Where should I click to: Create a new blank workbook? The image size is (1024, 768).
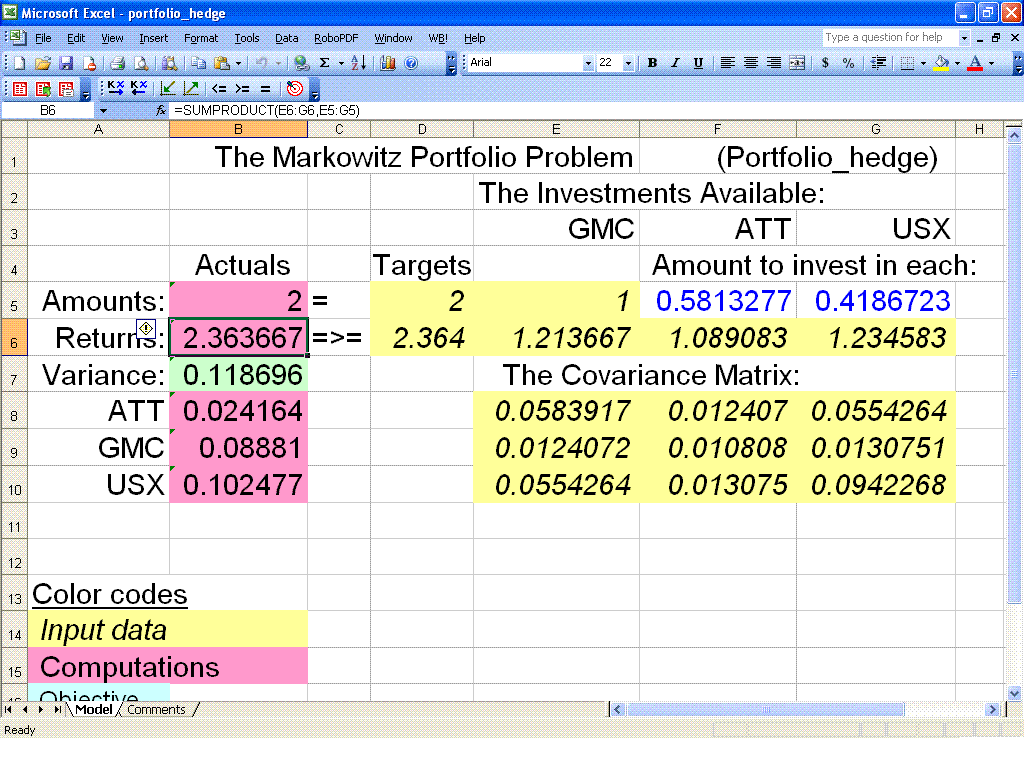20,63
